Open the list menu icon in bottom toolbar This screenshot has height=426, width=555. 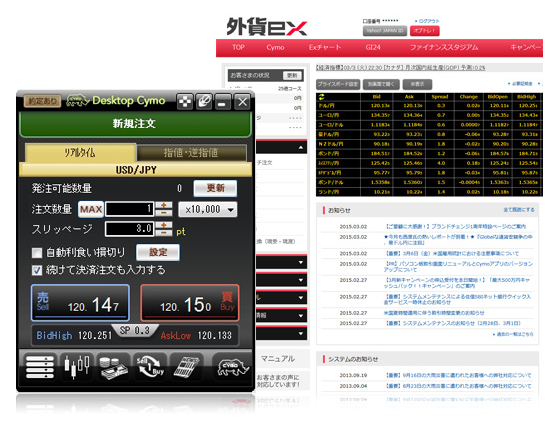[x=40, y=367]
